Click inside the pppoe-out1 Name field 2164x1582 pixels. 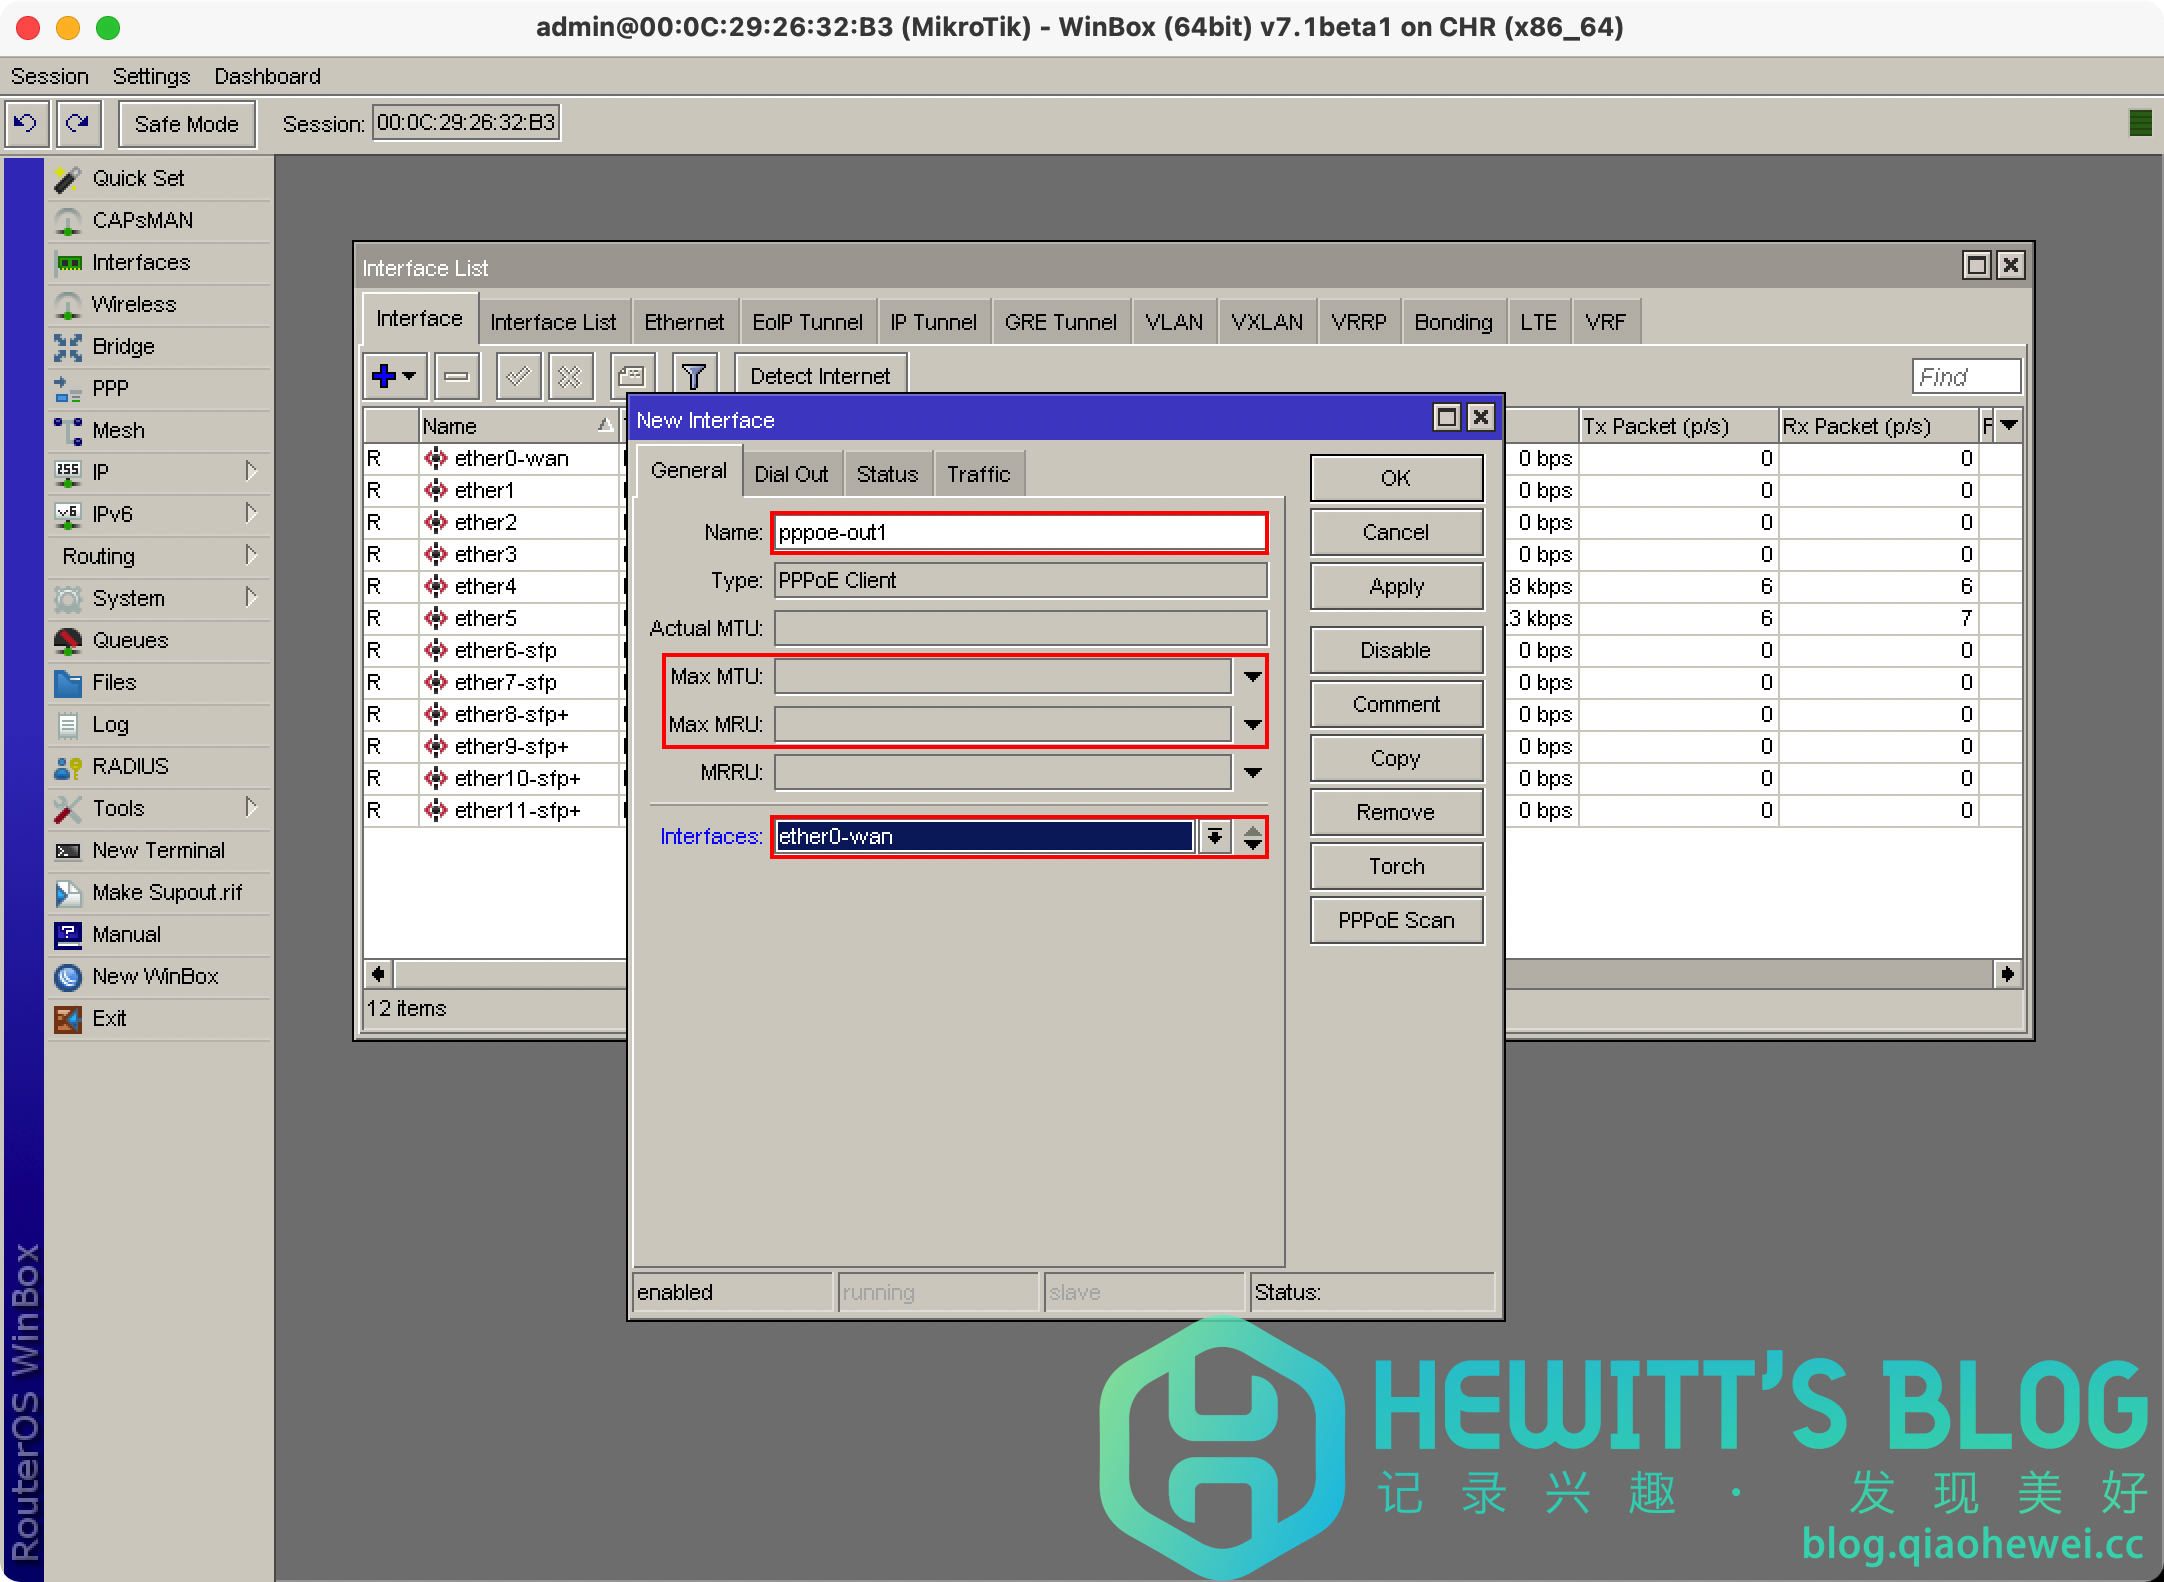(1018, 532)
